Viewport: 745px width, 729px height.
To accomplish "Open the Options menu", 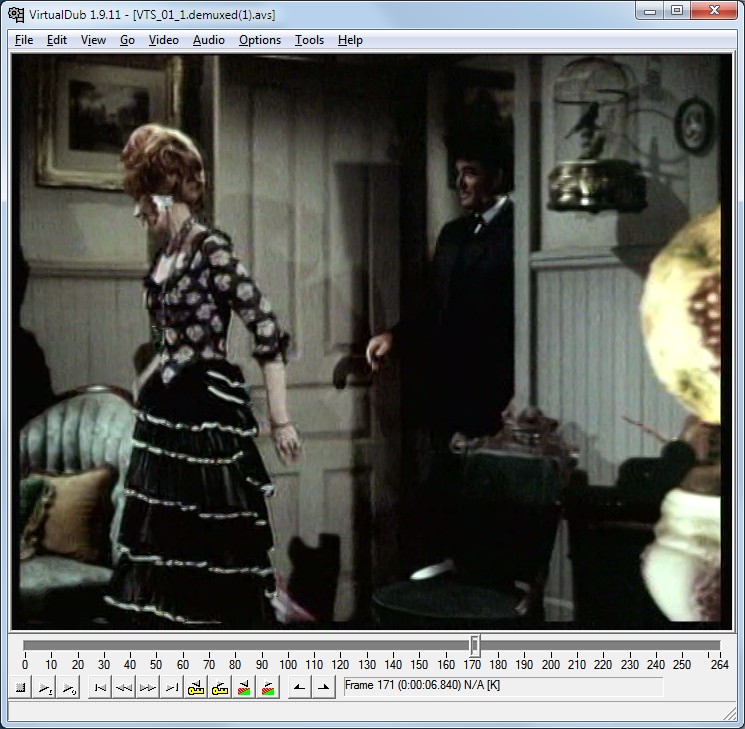I will point(260,40).
